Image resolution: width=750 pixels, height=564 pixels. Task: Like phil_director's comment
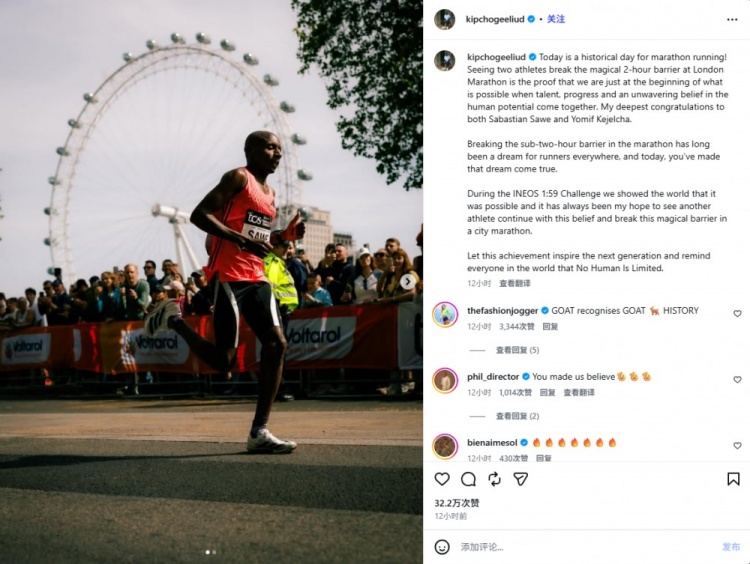point(737,380)
